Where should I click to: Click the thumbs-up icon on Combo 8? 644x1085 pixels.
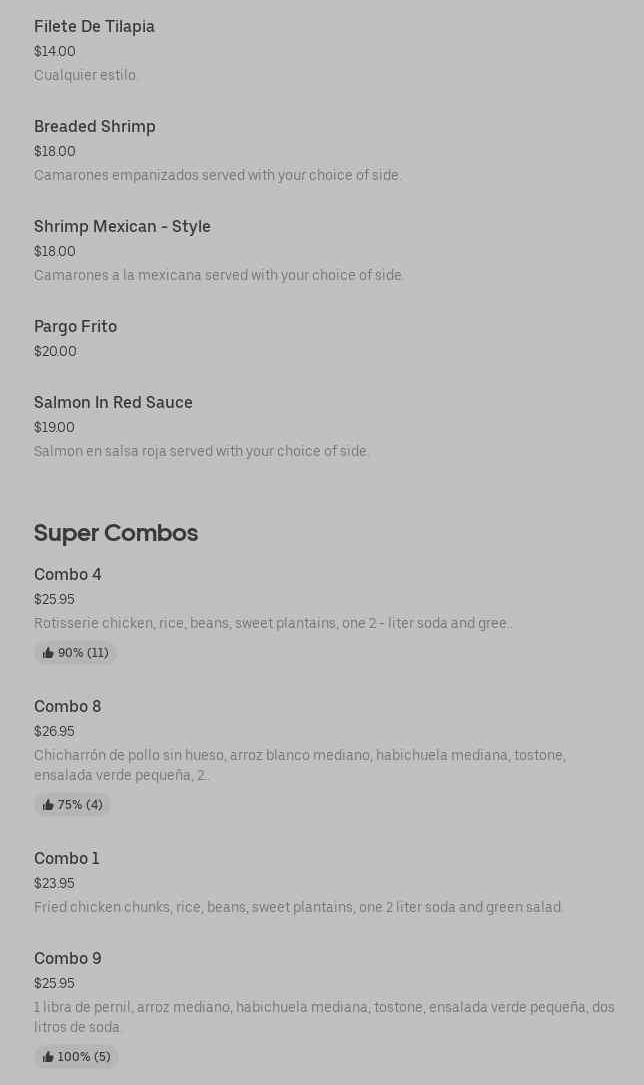(x=48, y=805)
